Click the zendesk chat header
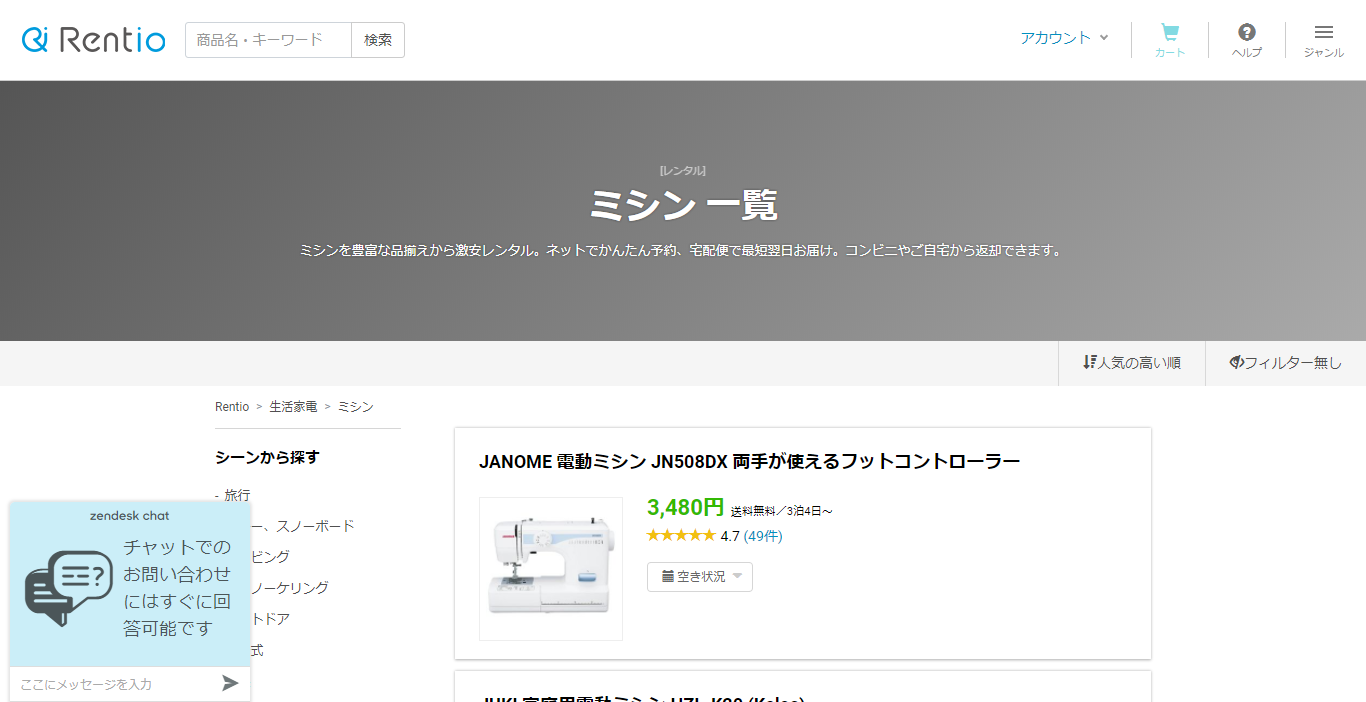 [x=130, y=516]
